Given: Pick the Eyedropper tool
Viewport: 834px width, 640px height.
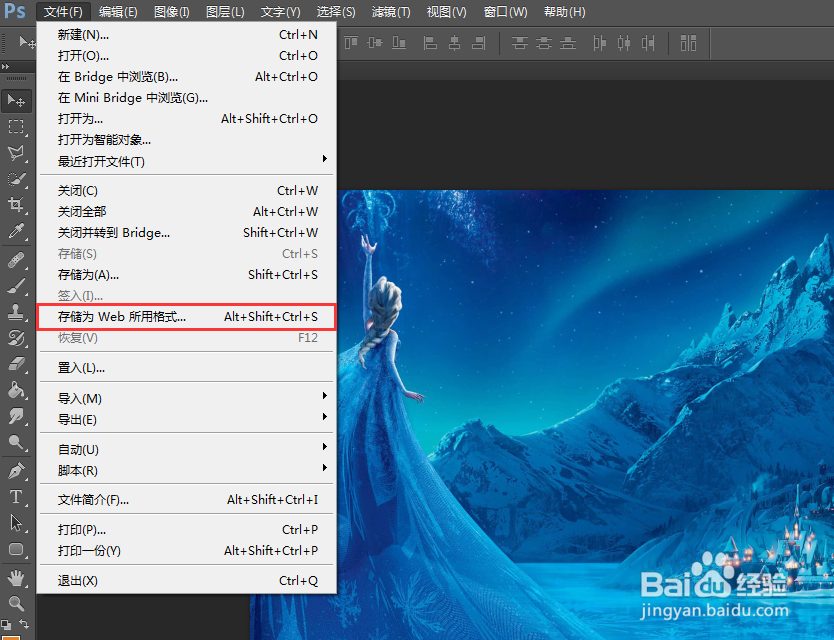Looking at the screenshot, I should [16, 231].
